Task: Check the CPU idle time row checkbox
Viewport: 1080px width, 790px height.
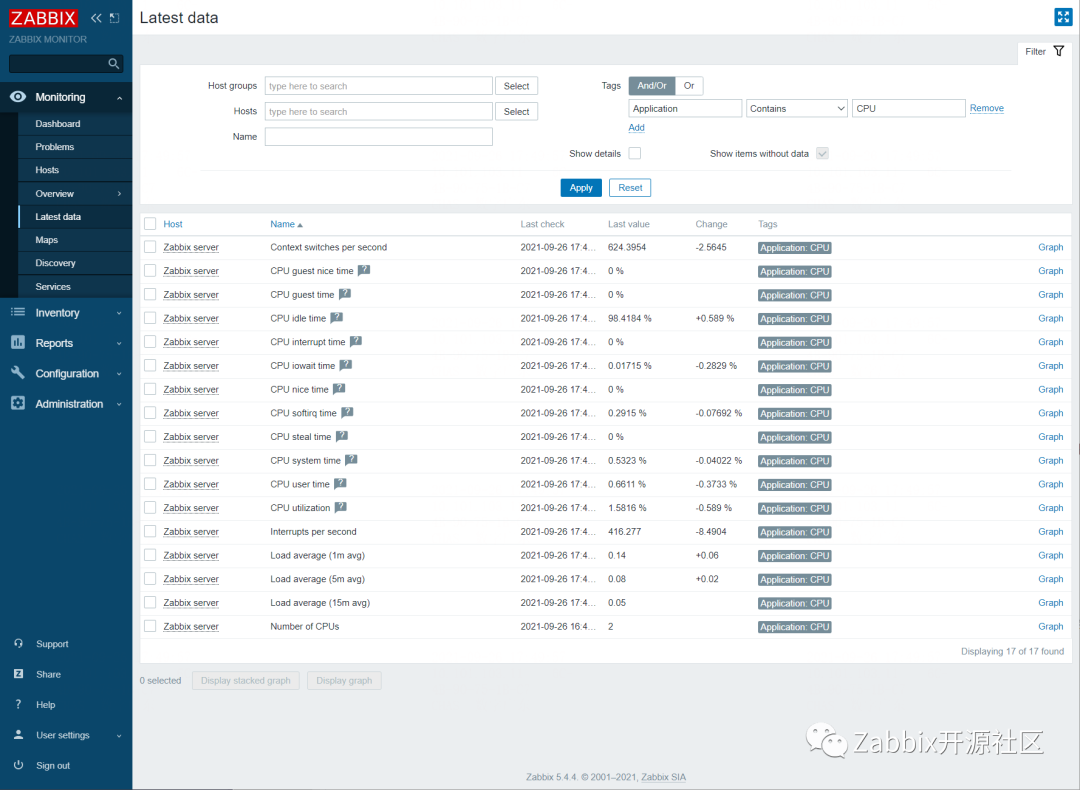Action: coord(150,318)
